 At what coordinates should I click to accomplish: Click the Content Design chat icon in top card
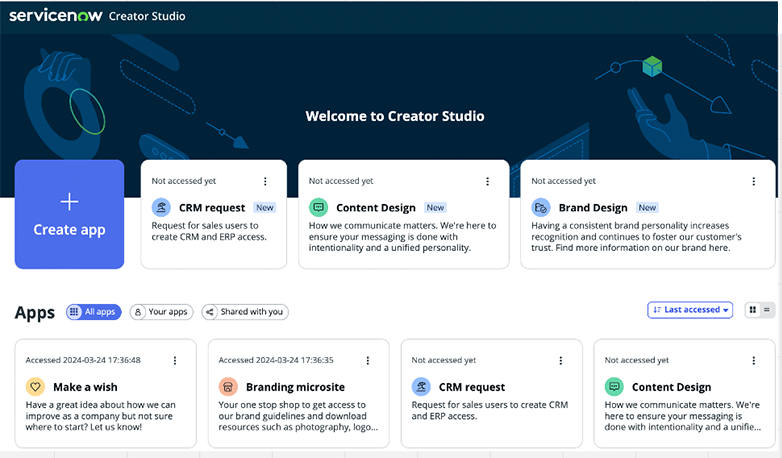click(318, 207)
